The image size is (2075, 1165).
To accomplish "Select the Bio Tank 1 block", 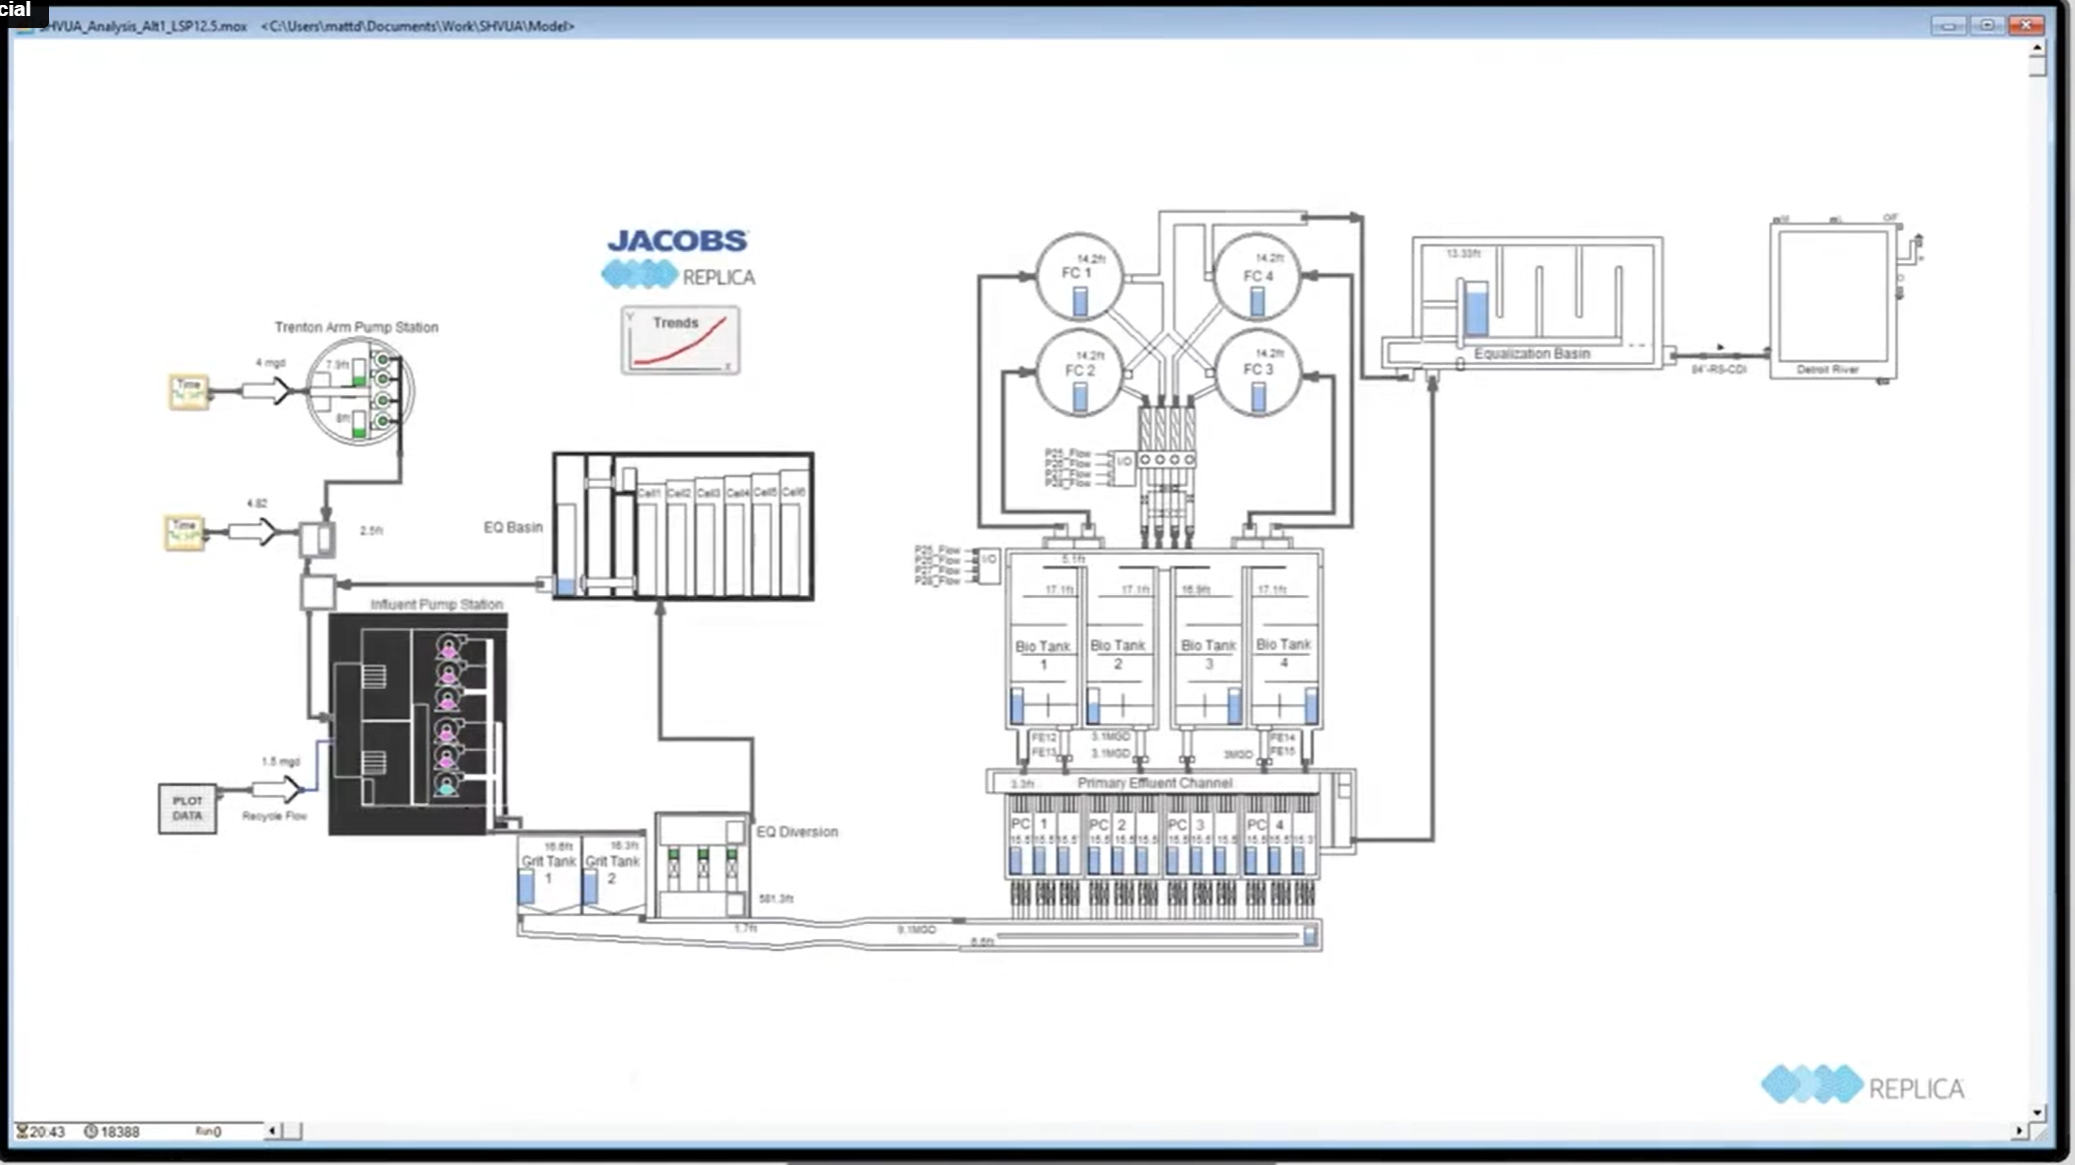I will (x=1043, y=640).
